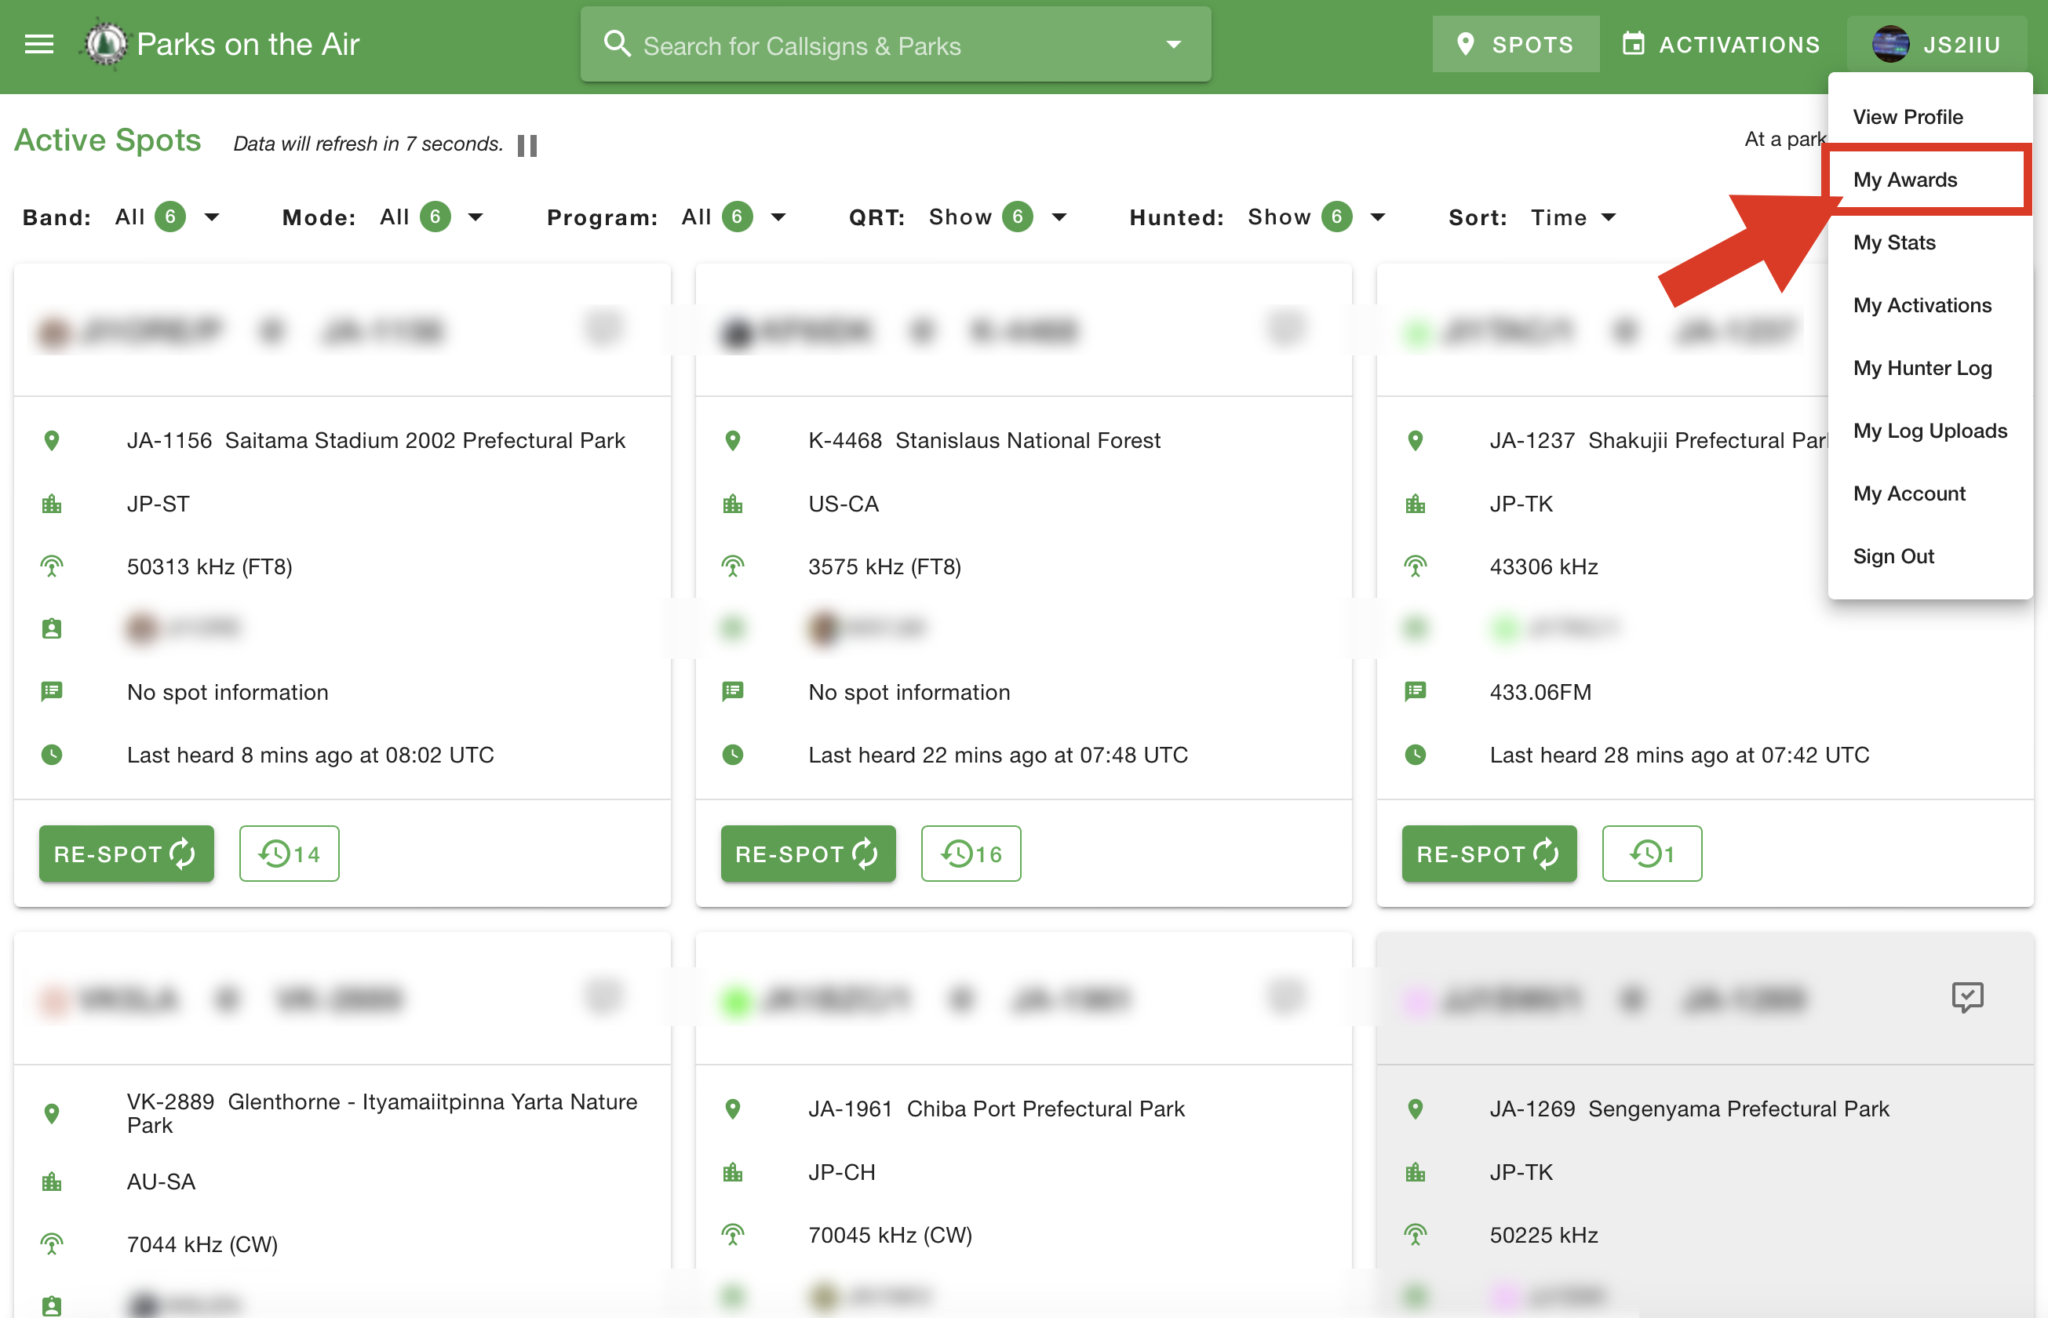Select My Awards from user menu
Image resolution: width=2048 pixels, height=1318 pixels.
tap(1904, 180)
